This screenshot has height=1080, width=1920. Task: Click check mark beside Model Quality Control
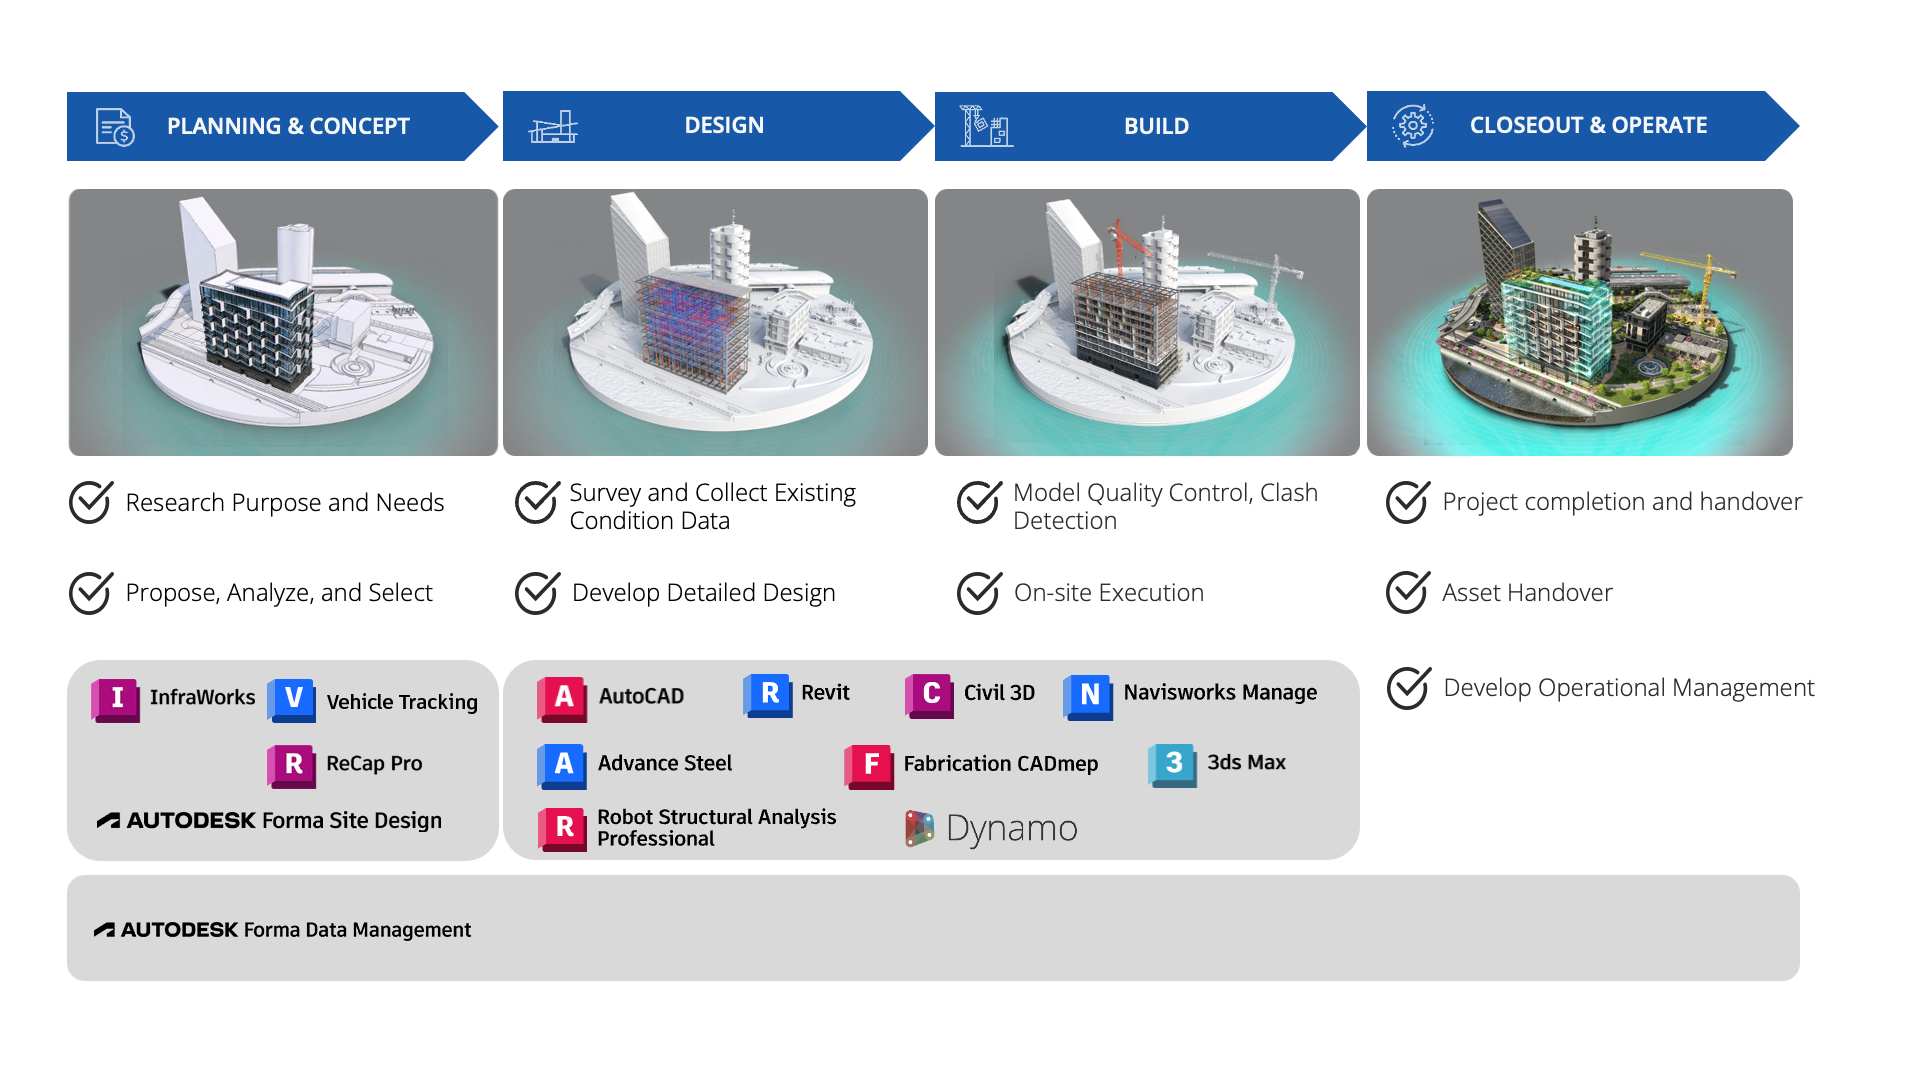pyautogui.click(x=979, y=502)
